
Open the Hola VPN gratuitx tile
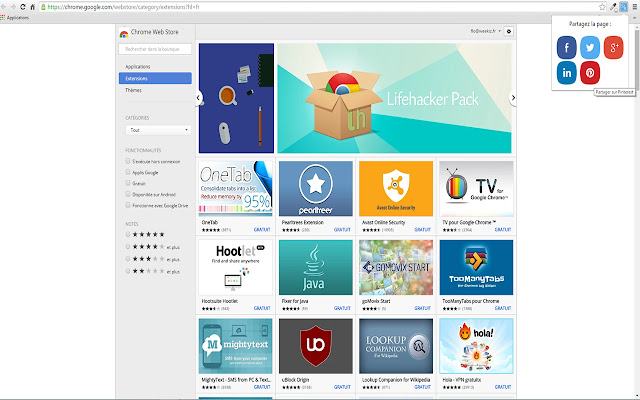tap(476, 354)
